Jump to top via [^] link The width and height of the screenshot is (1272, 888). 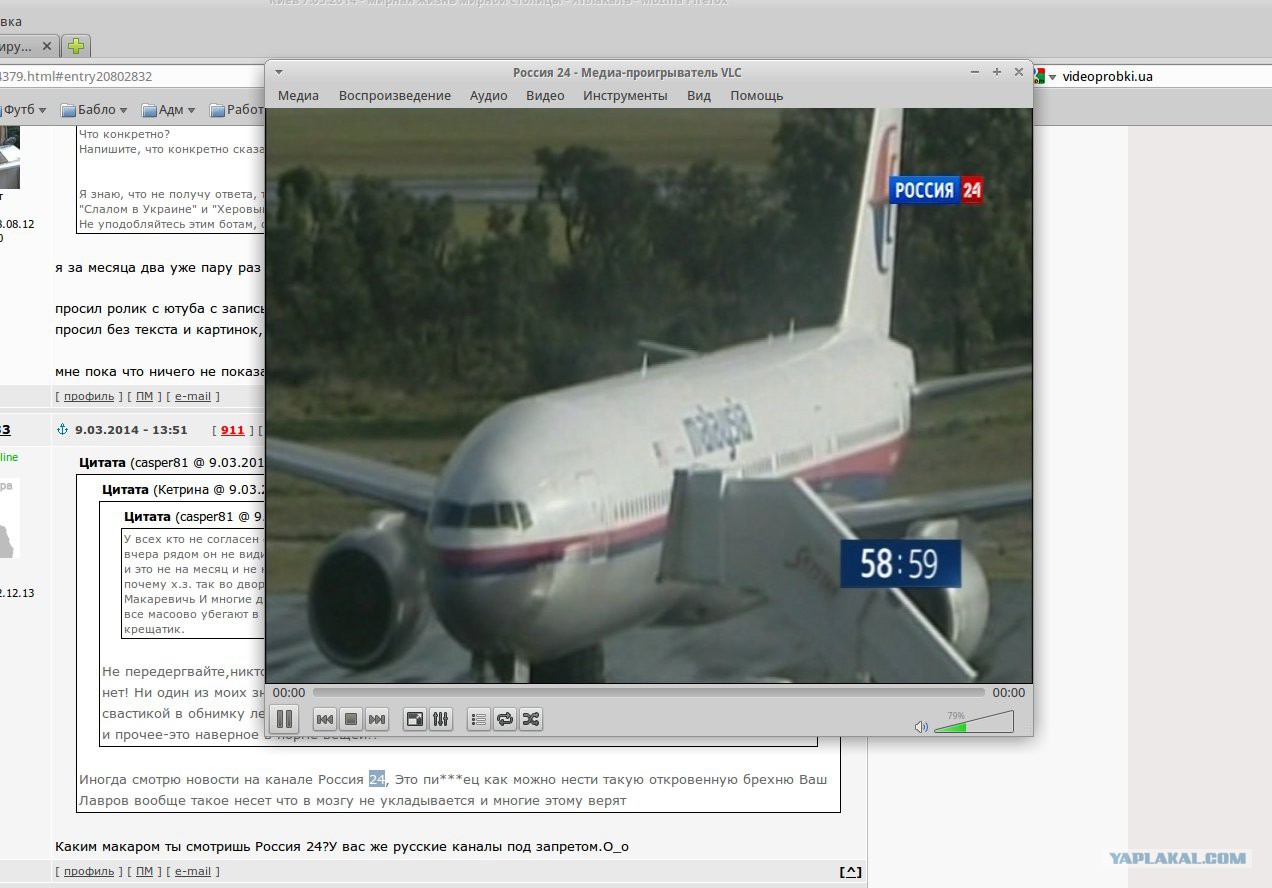[850, 871]
